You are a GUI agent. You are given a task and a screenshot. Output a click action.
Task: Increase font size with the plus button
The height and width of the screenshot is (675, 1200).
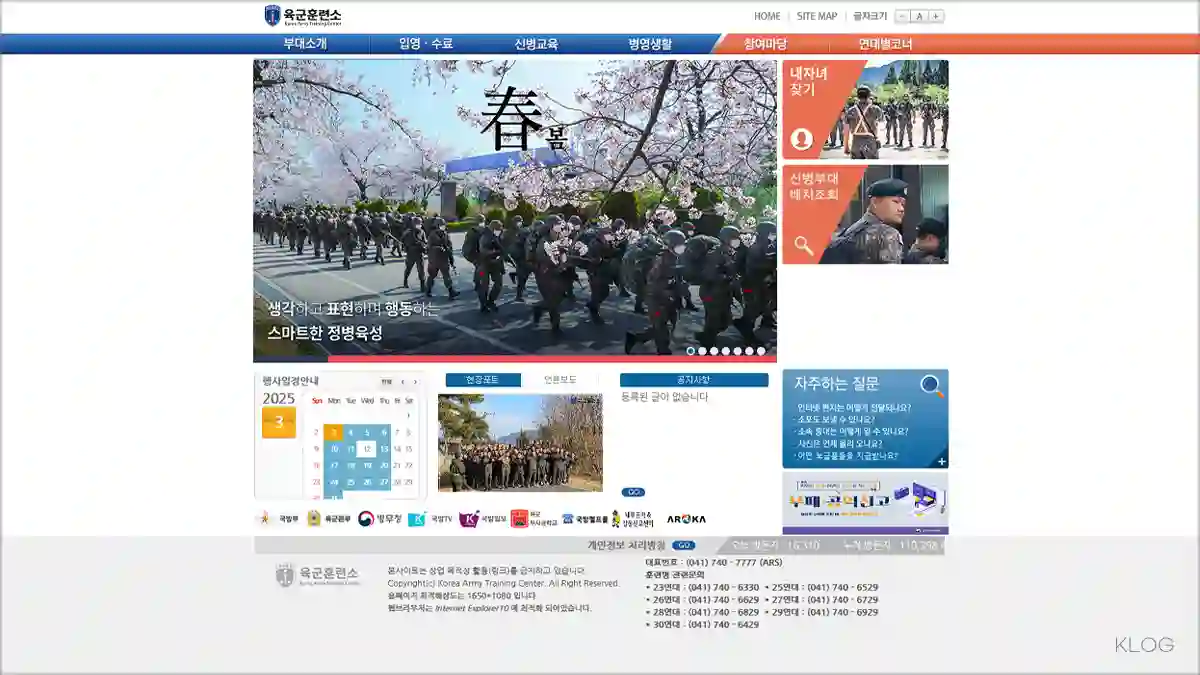coord(934,15)
